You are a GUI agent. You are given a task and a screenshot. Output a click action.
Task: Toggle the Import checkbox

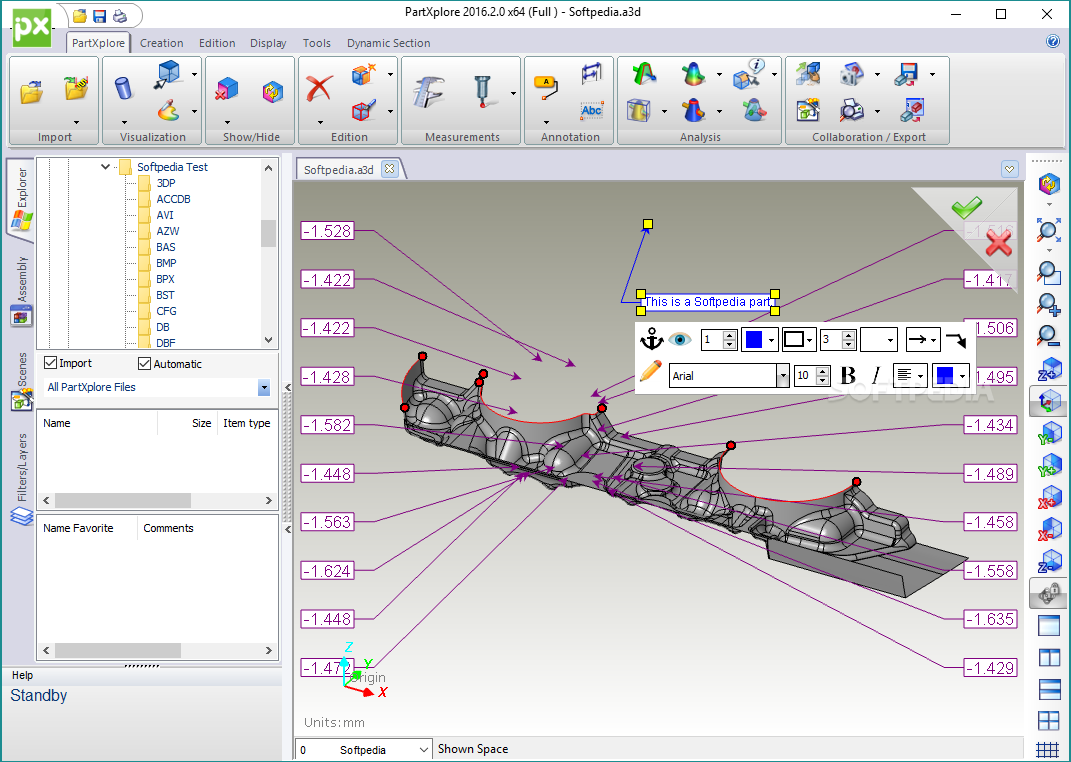point(51,363)
